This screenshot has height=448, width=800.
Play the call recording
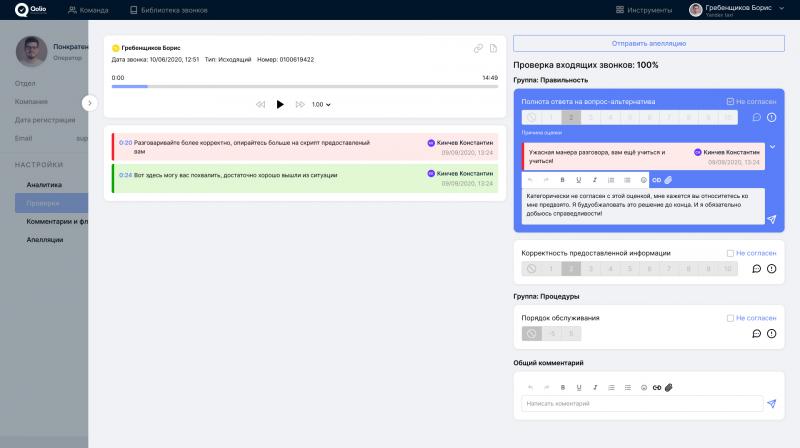point(280,104)
